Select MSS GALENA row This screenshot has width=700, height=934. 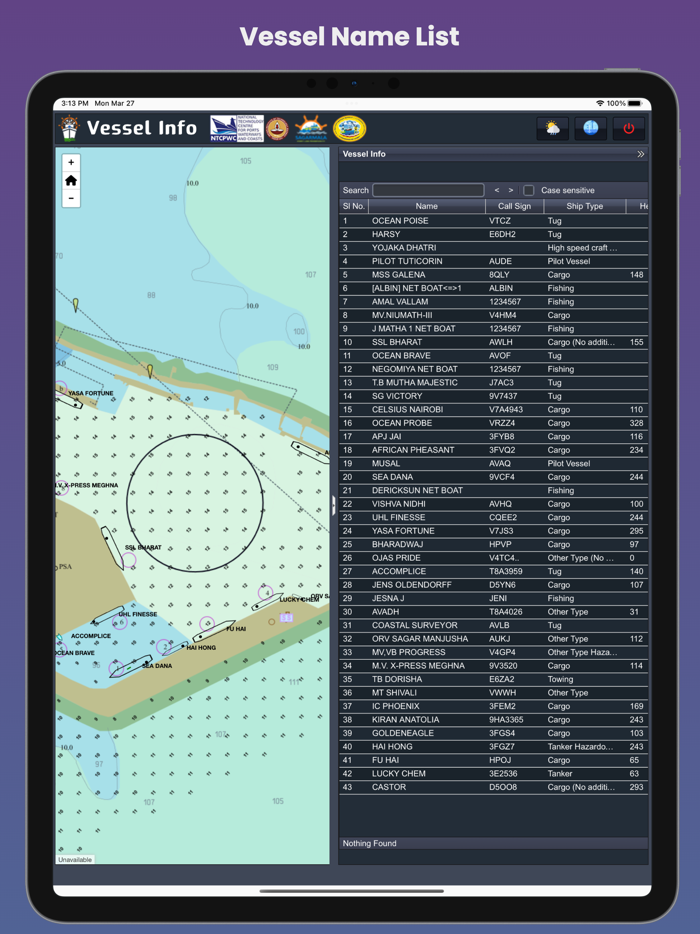(493, 275)
